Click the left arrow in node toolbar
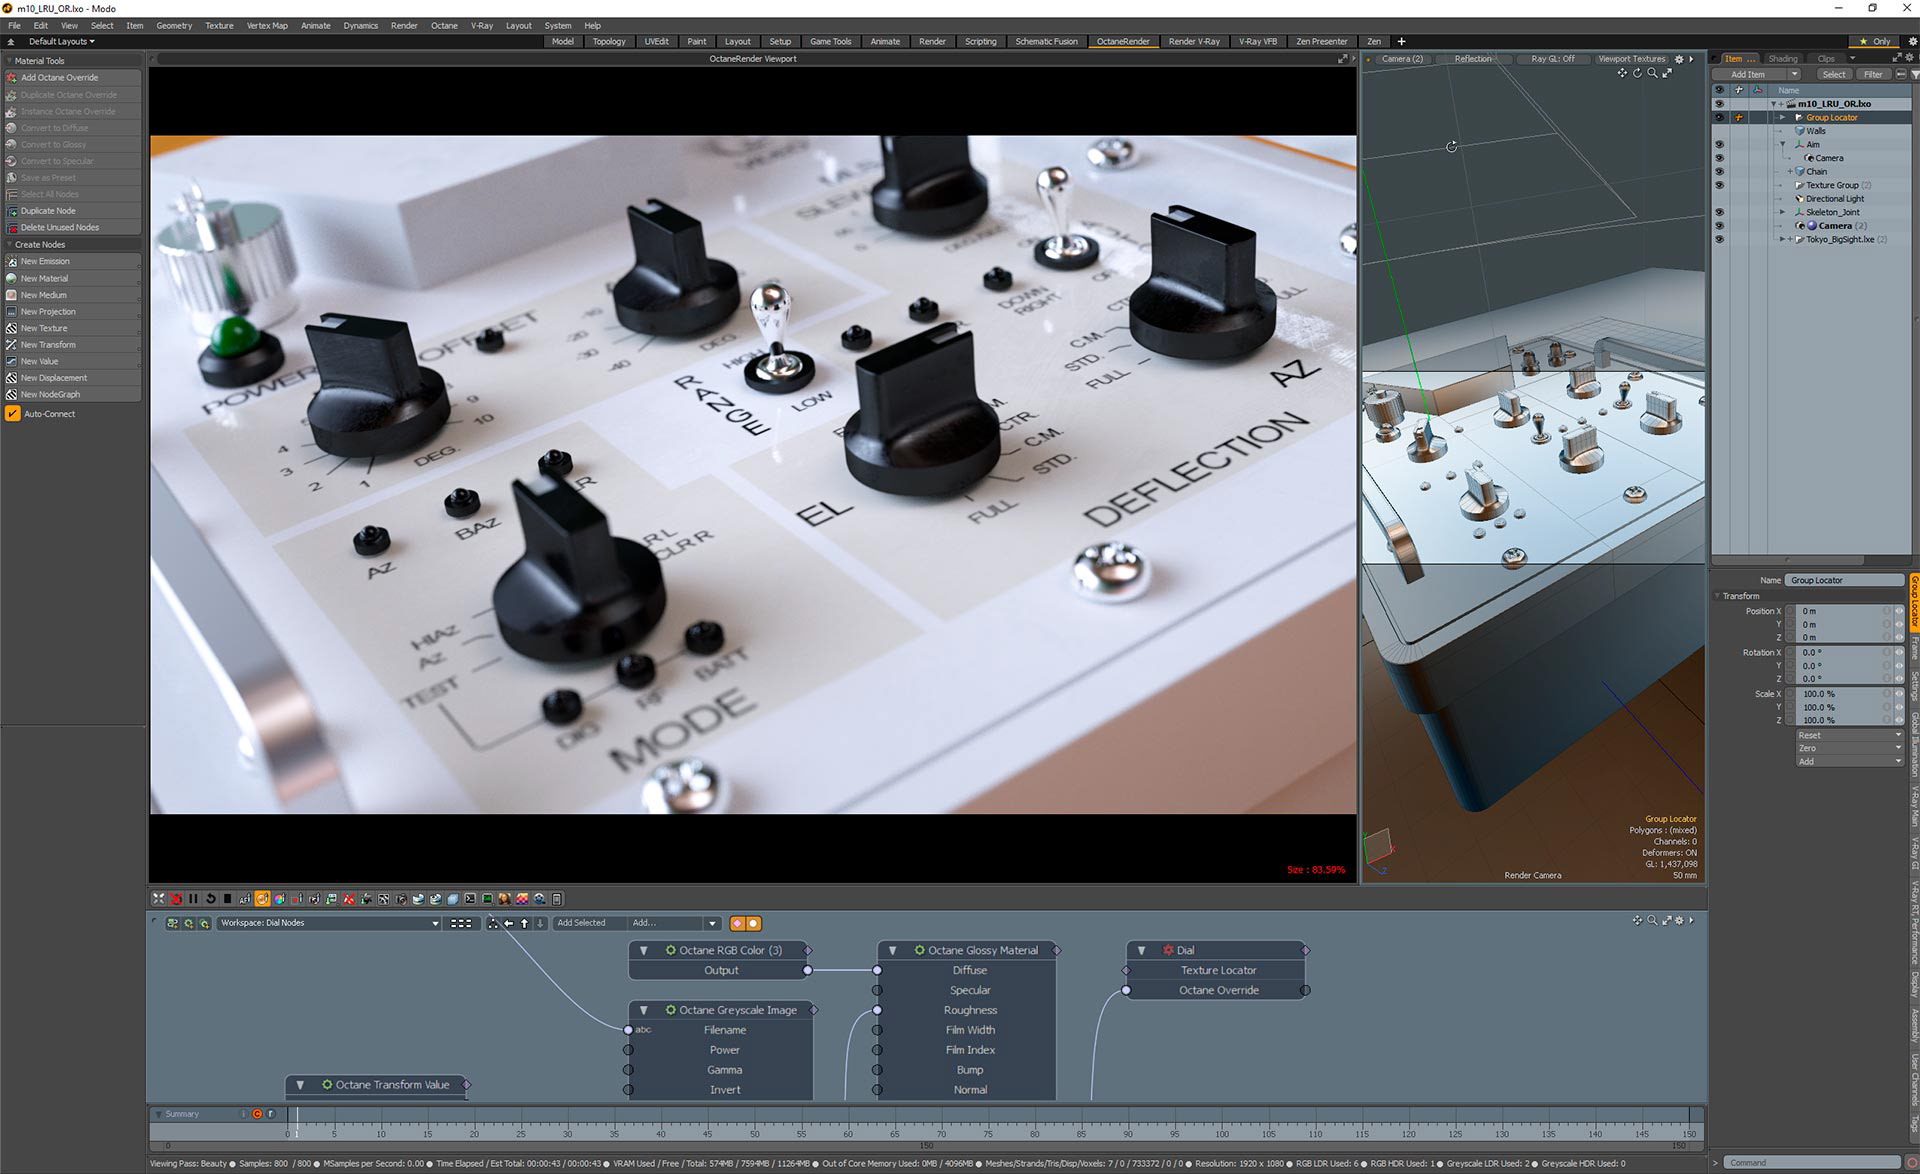Viewport: 1920px width, 1174px height. pyautogui.click(x=508, y=923)
